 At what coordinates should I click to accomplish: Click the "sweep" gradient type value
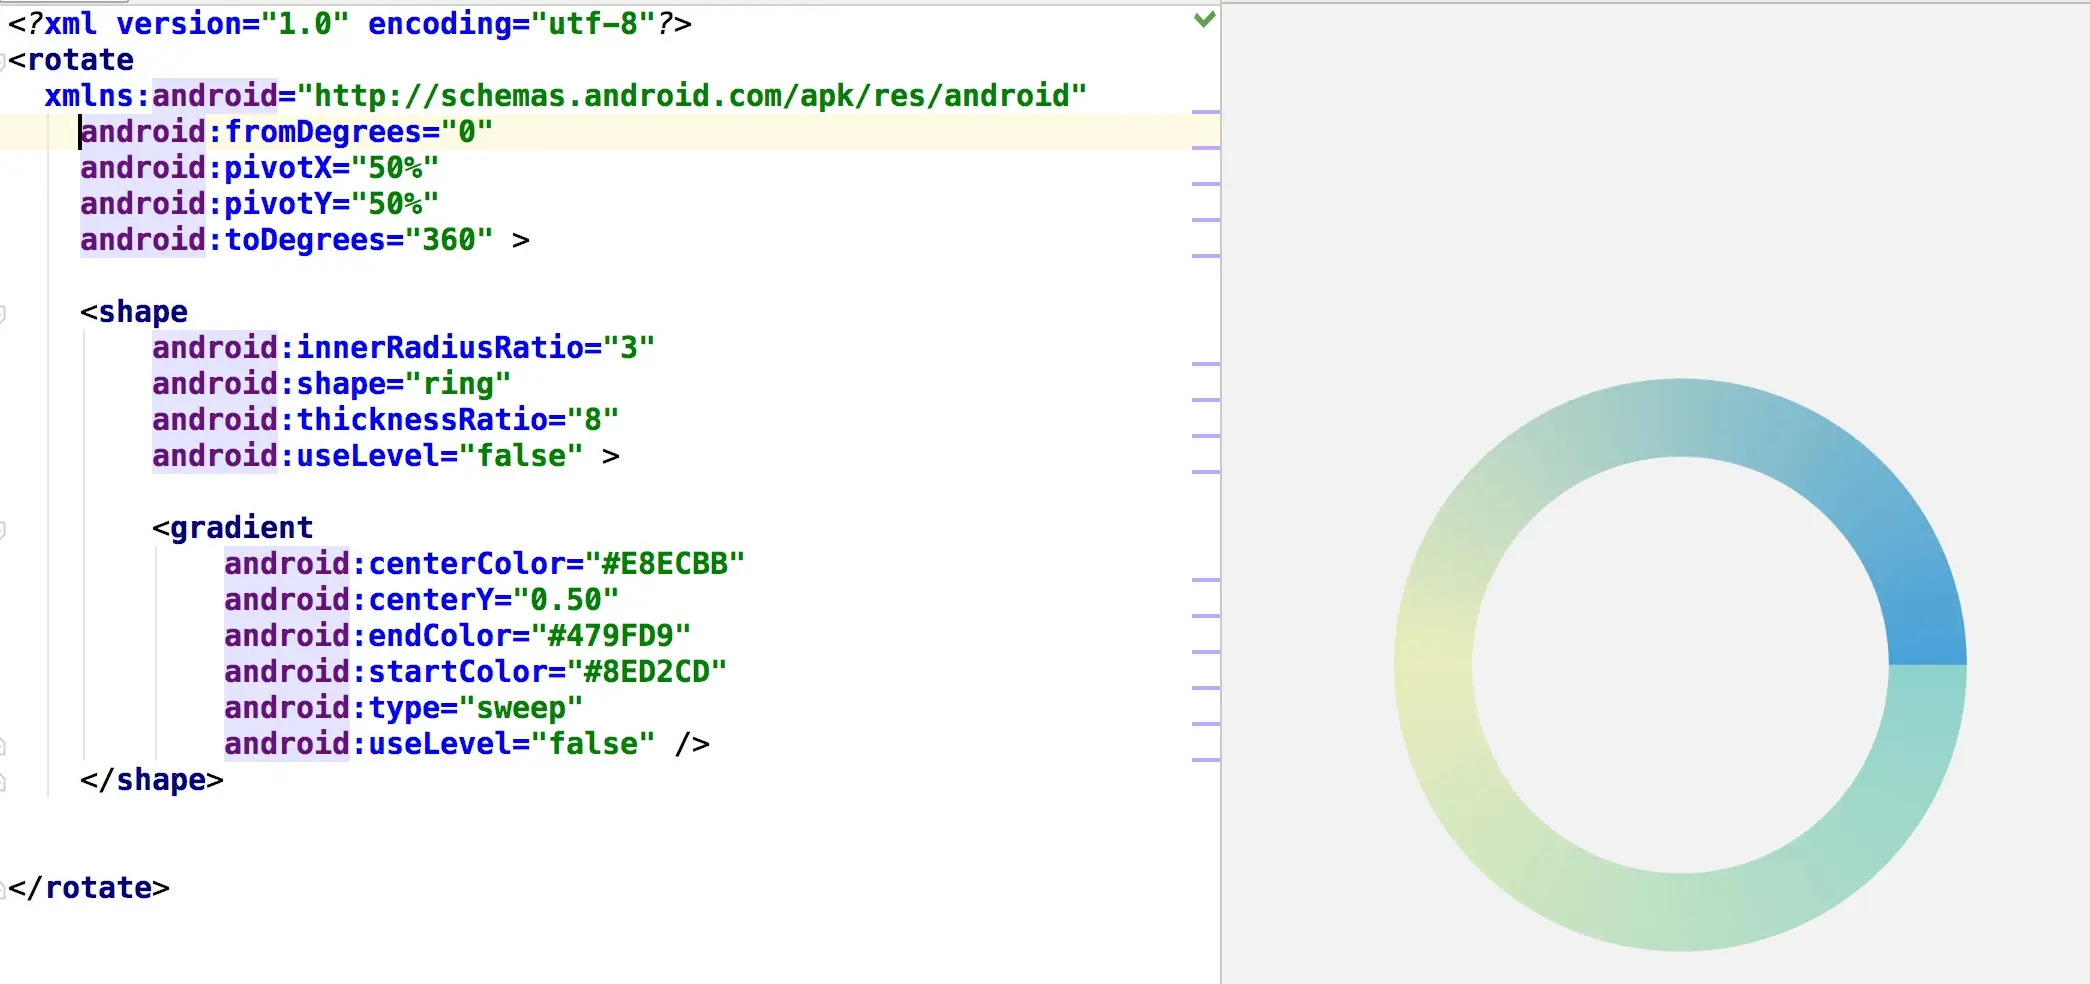point(521,708)
